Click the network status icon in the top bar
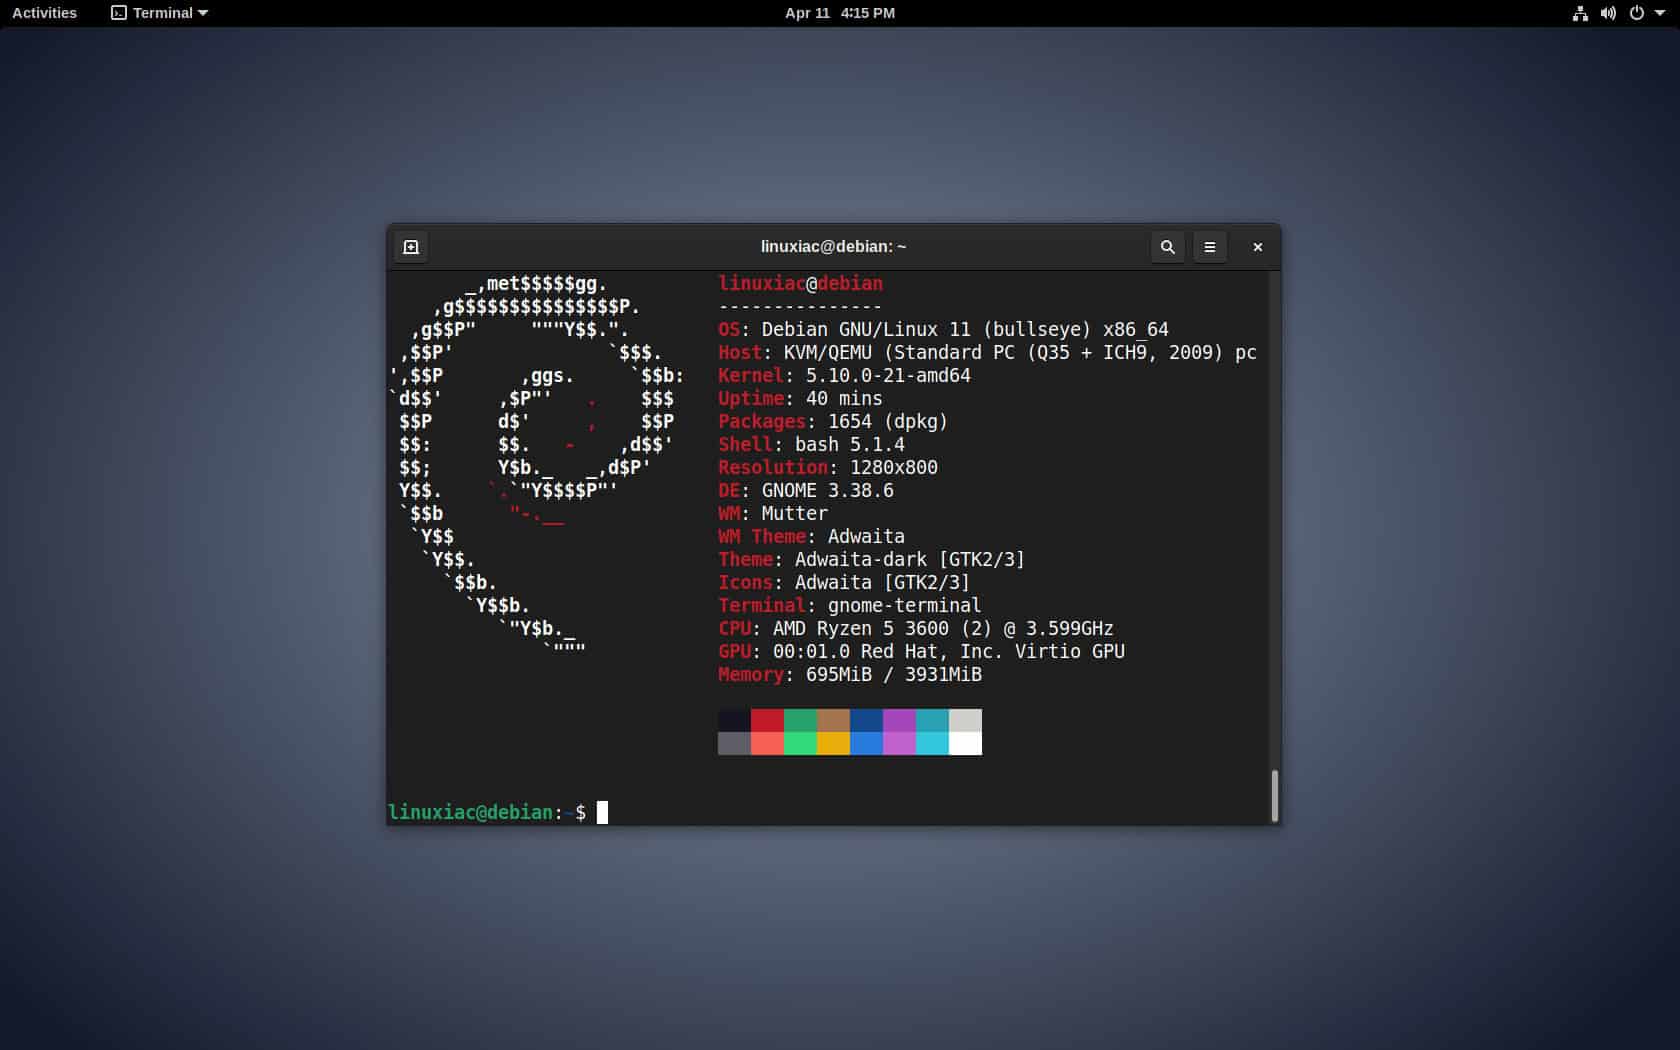1680x1050 pixels. click(x=1580, y=13)
